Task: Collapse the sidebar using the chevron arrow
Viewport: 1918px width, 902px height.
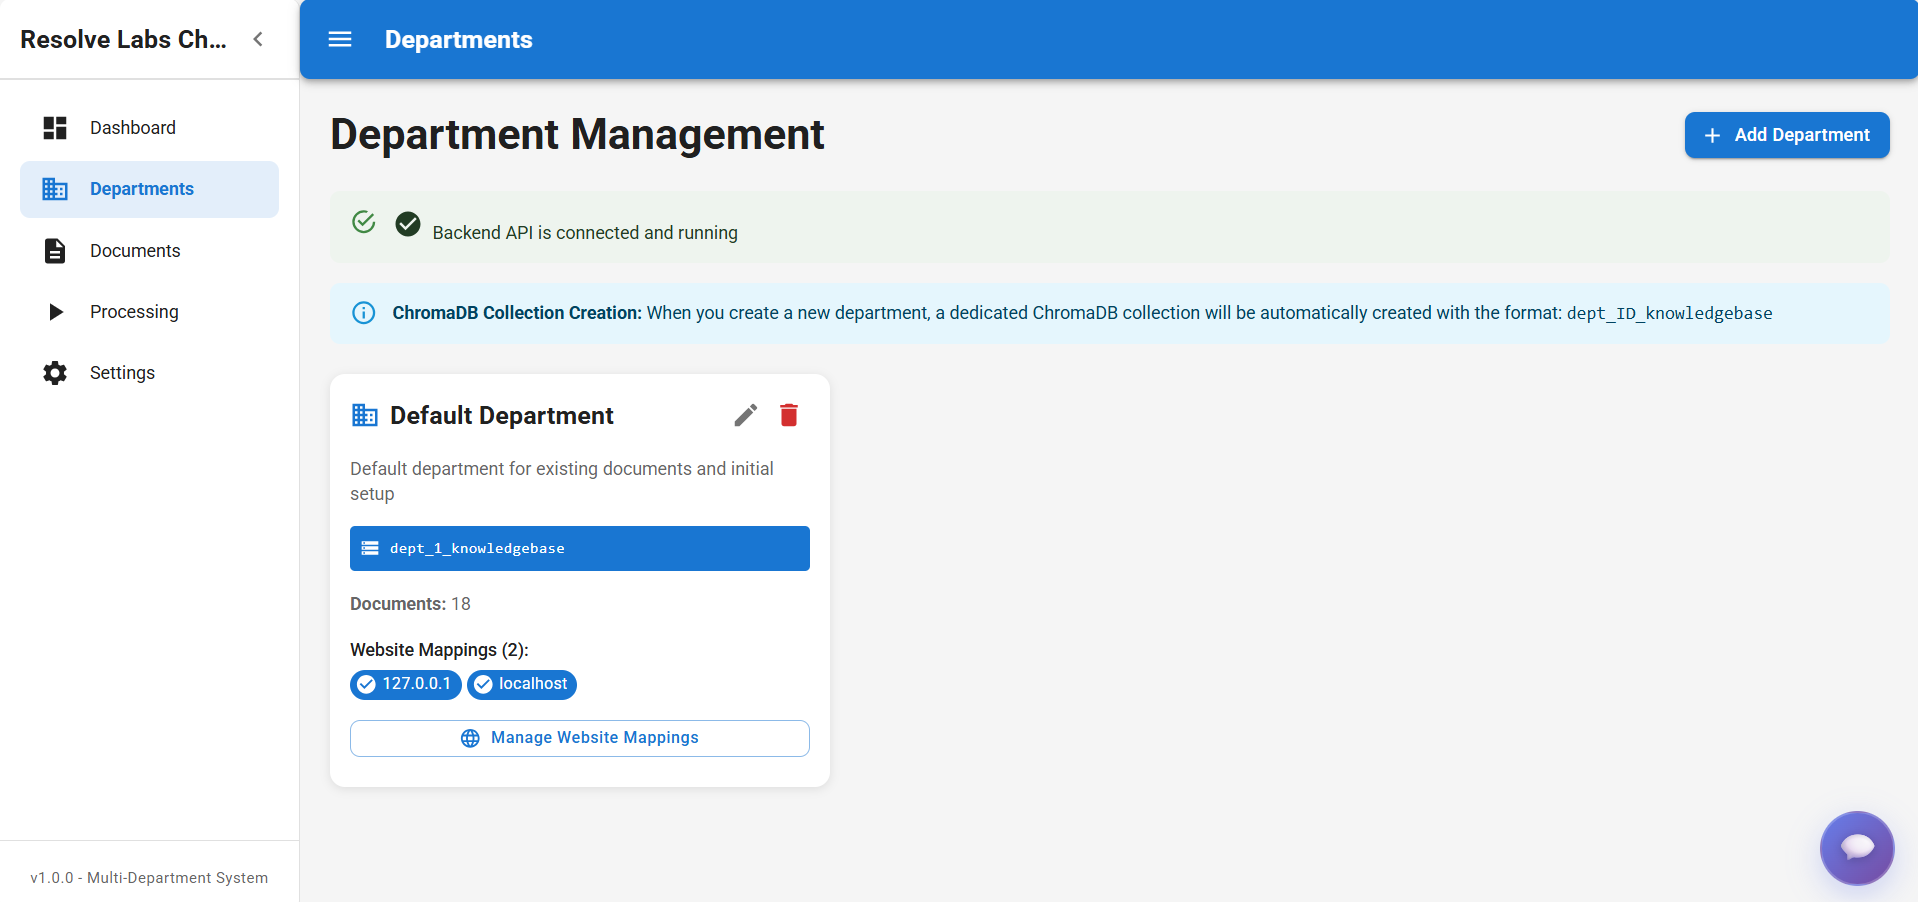Action: (258, 39)
